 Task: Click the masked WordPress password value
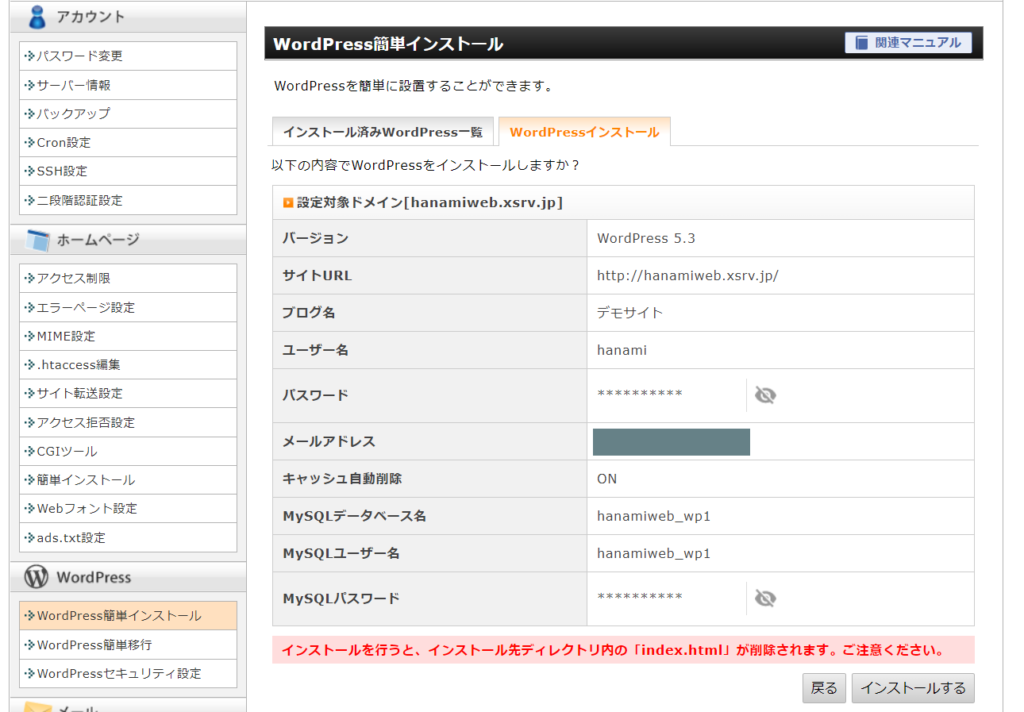point(639,394)
